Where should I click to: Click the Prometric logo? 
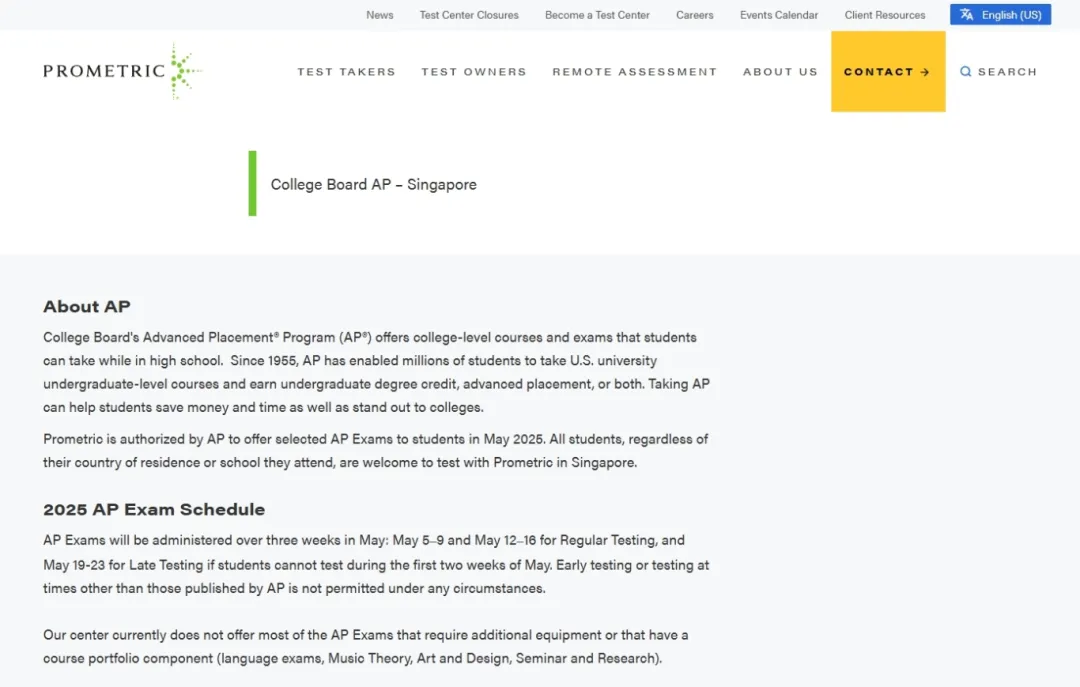tap(123, 71)
